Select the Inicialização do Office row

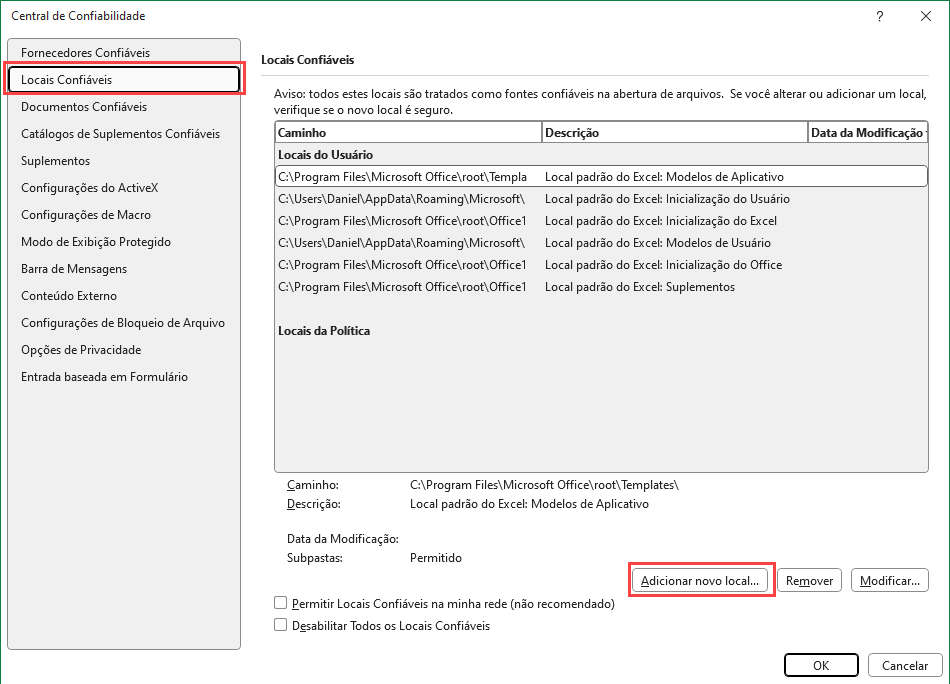[x=601, y=265]
